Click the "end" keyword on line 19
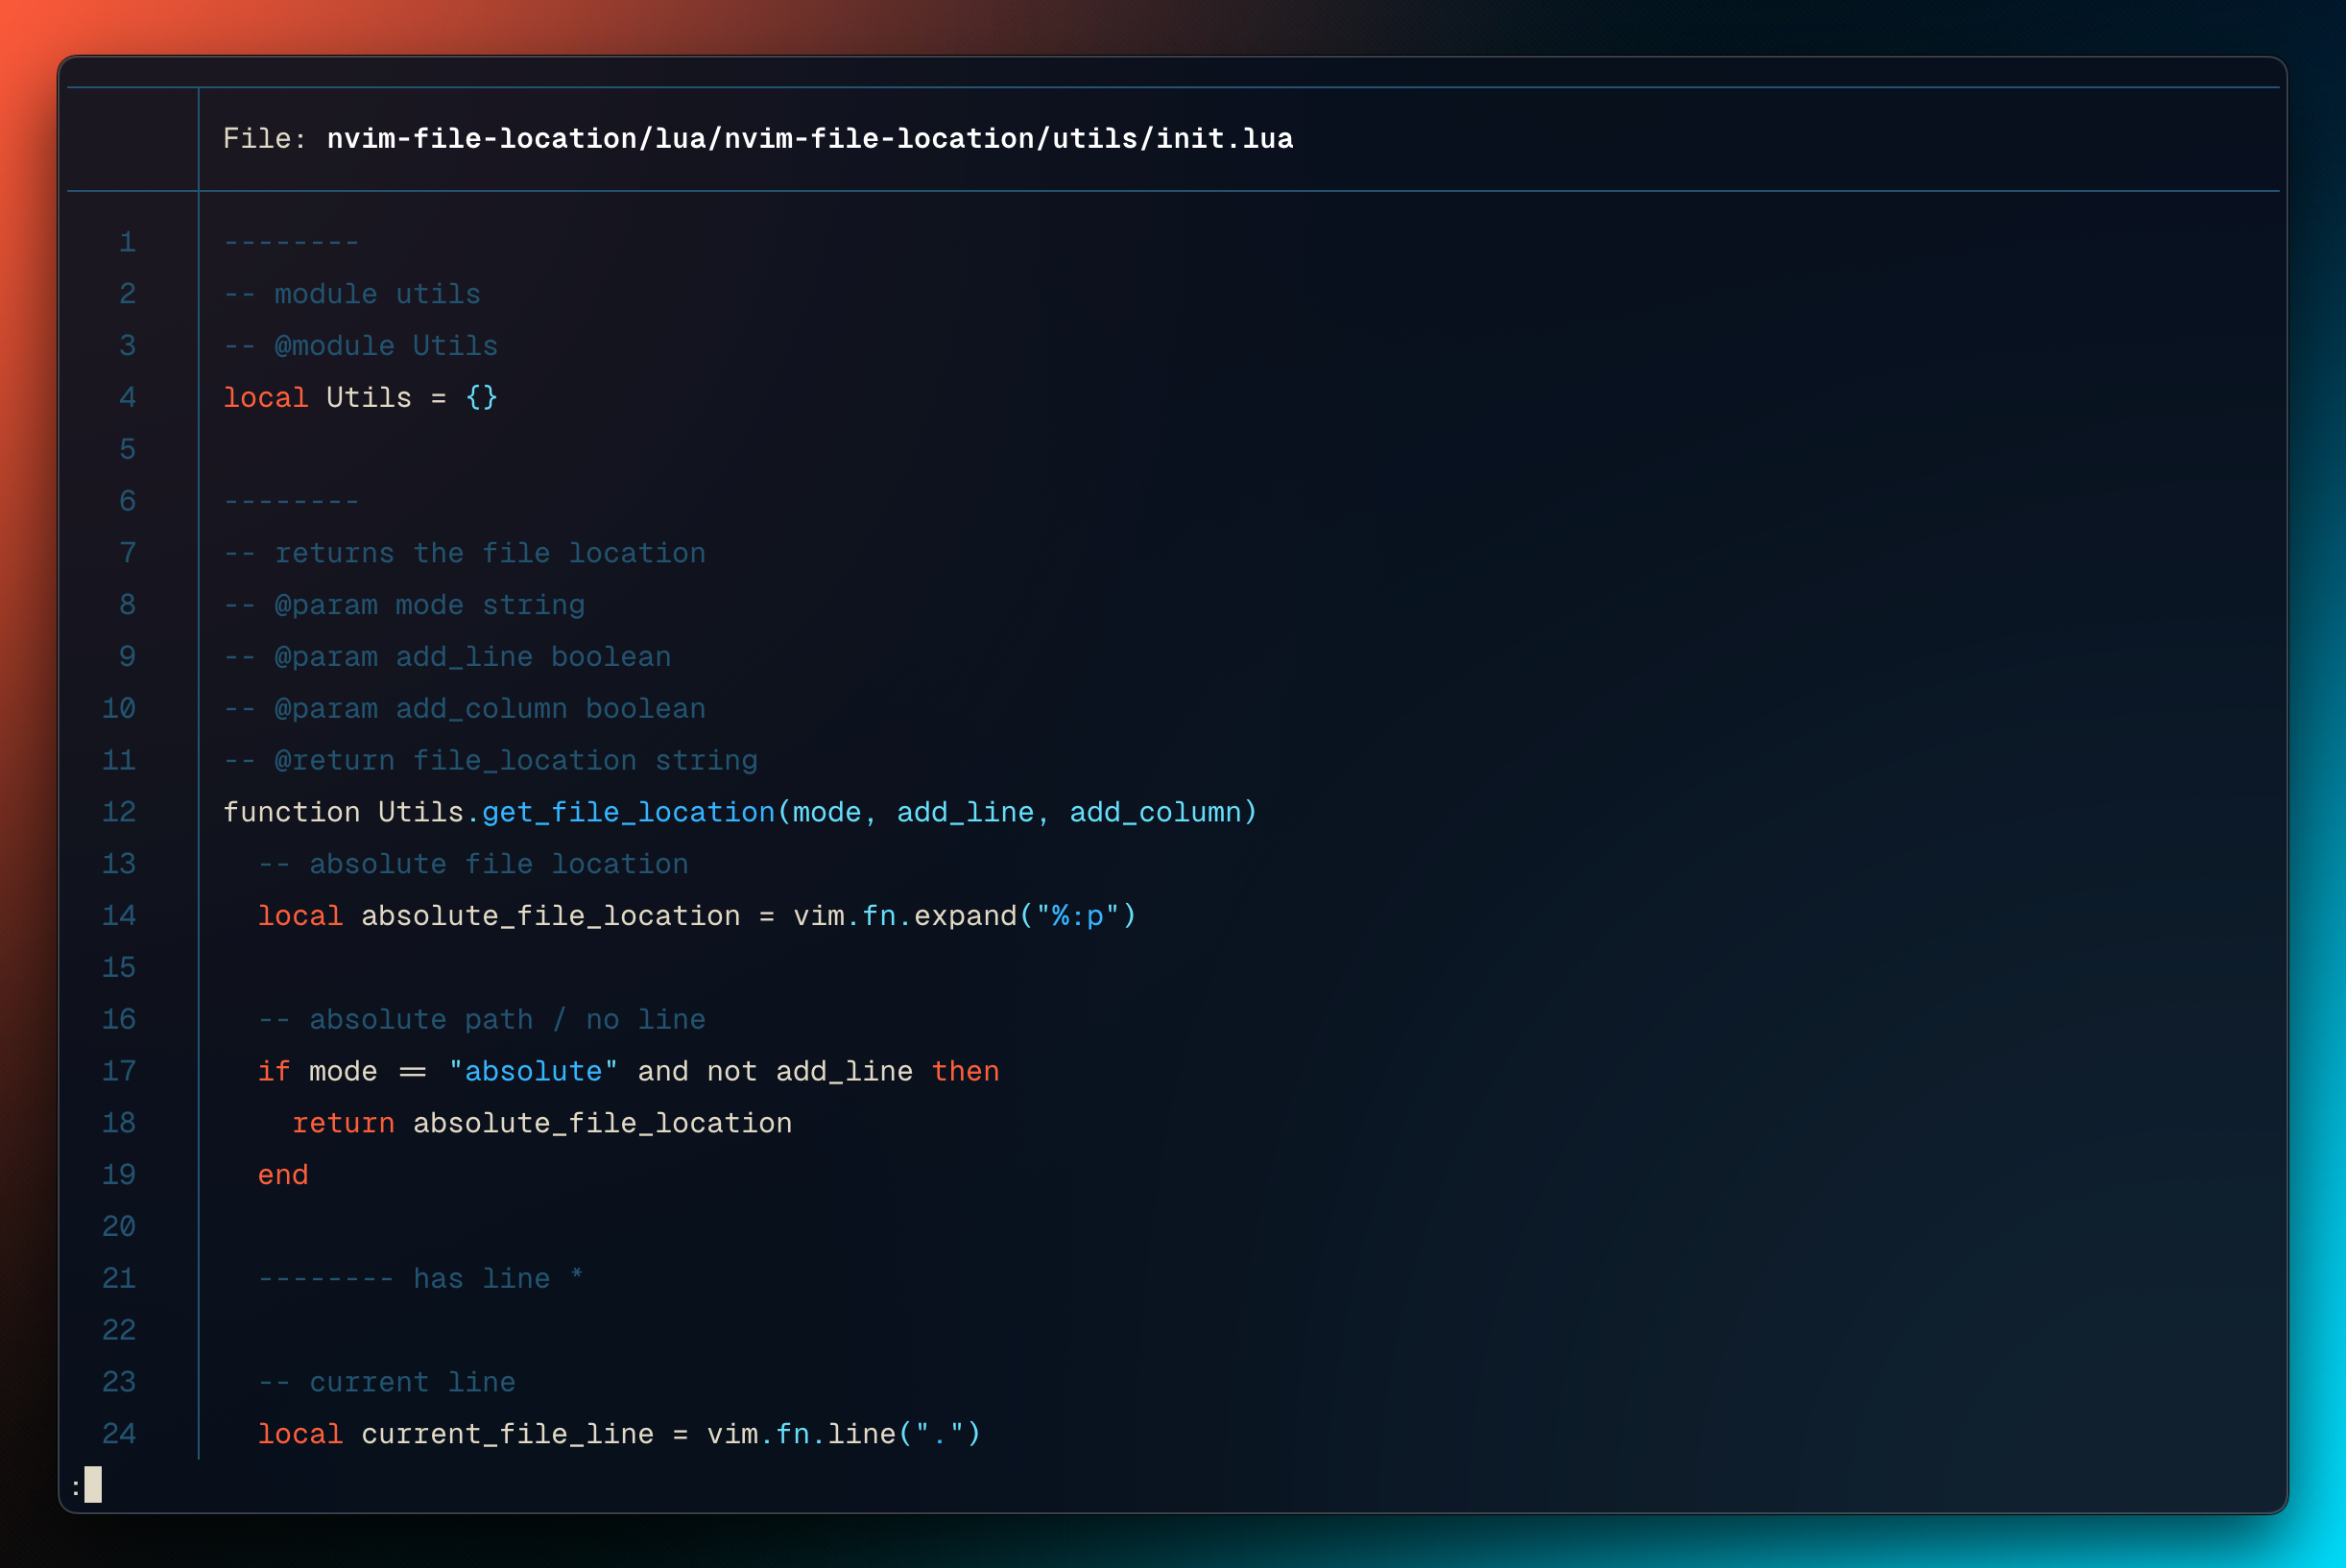Screen dimensions: 2346x1568 [283, 1175]
